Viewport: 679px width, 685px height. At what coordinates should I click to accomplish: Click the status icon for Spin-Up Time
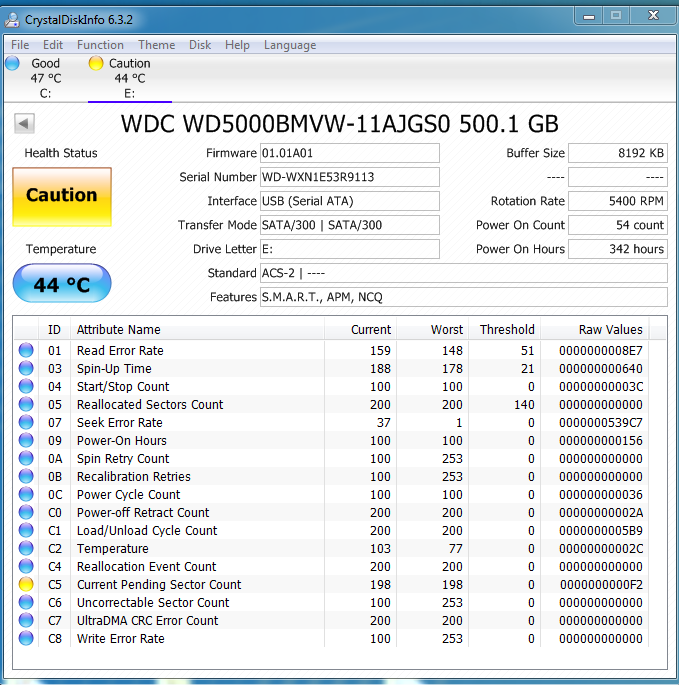coord(26,368)
